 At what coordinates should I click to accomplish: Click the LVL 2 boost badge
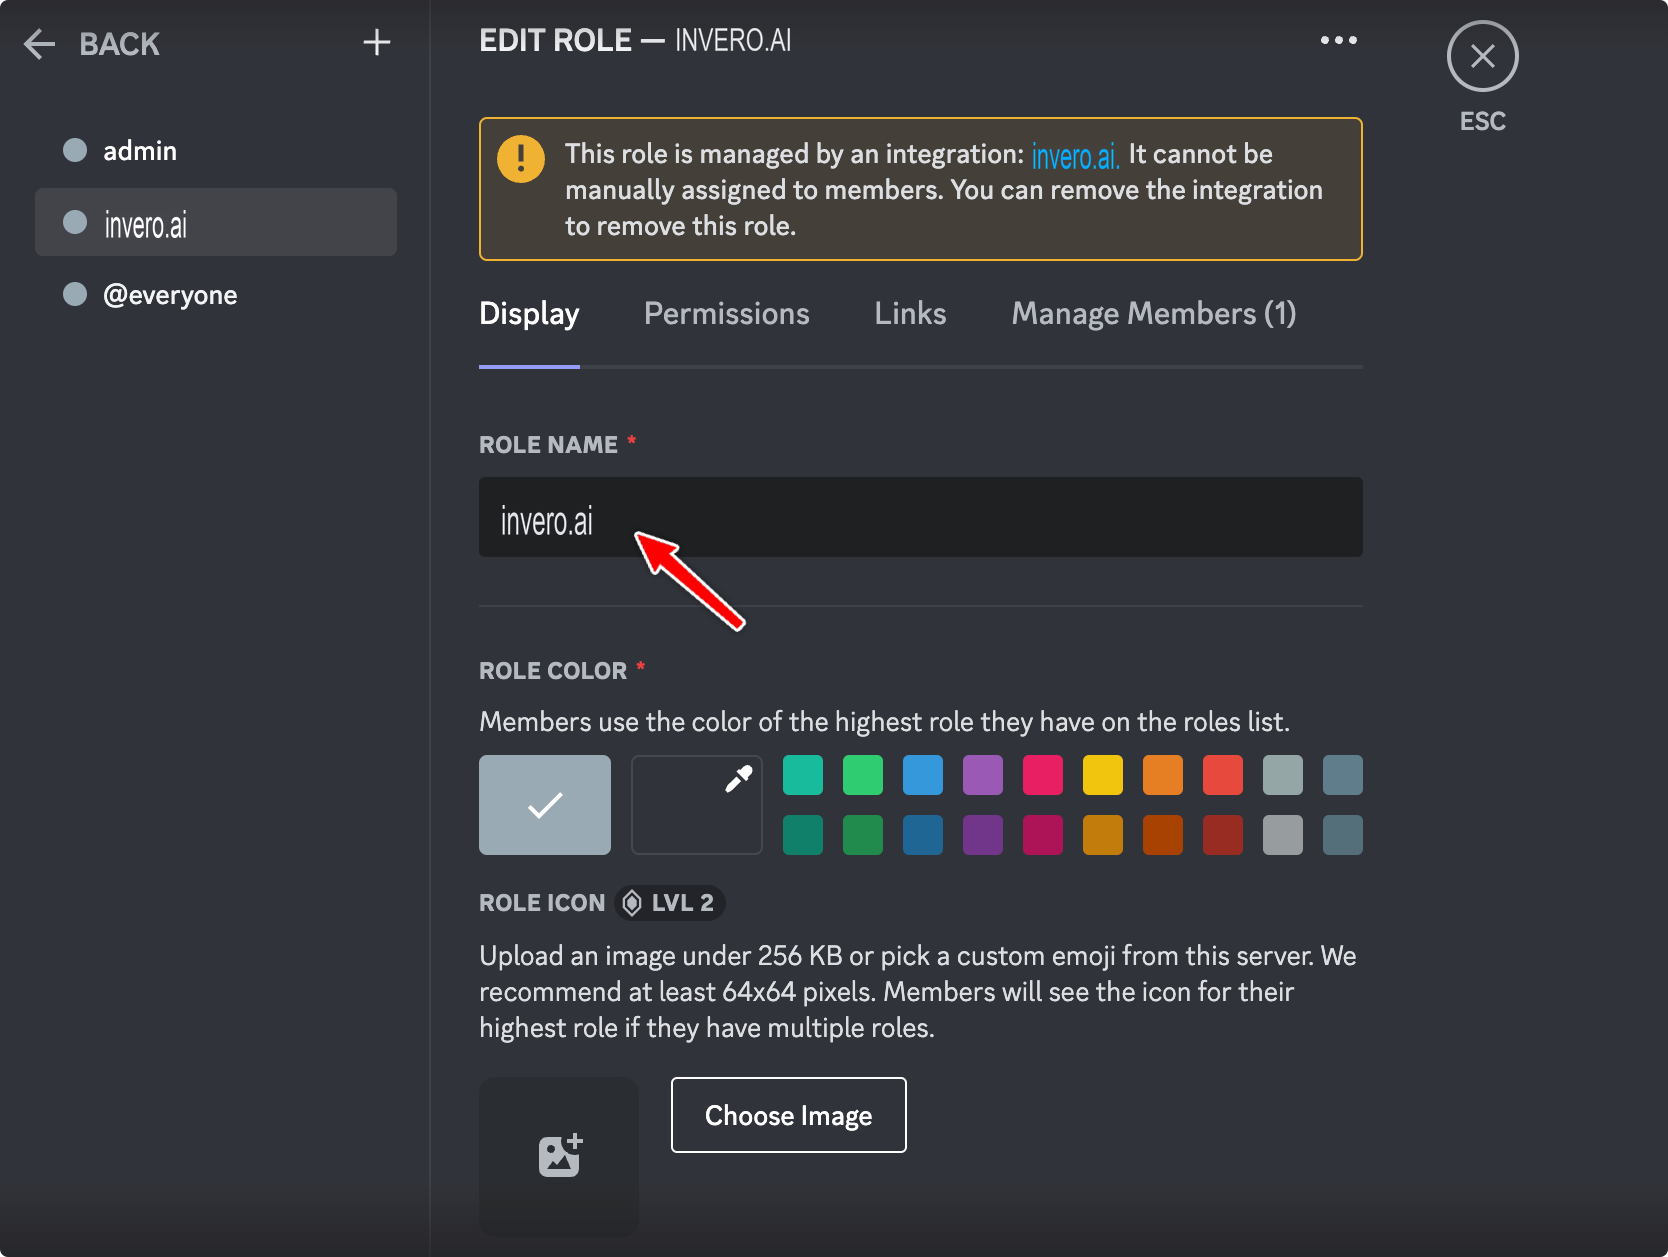pos(669,903)
